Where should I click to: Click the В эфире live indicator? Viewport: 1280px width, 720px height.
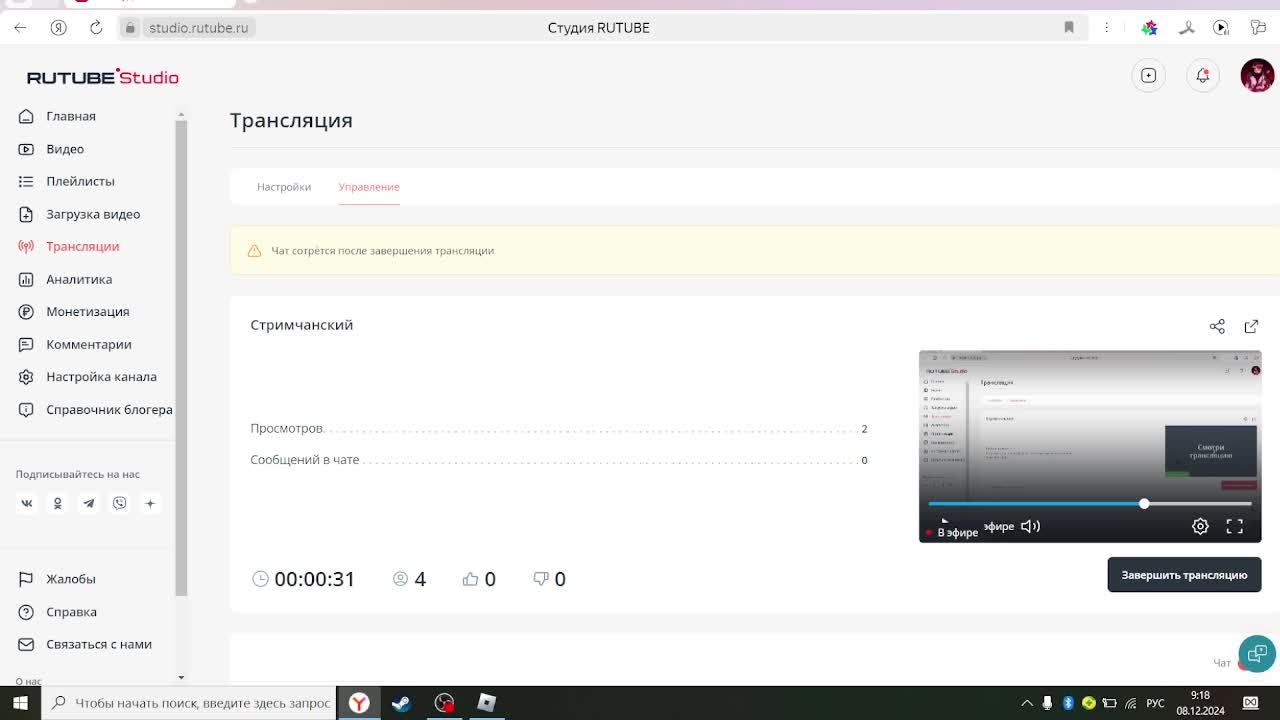tap(952, 532)
